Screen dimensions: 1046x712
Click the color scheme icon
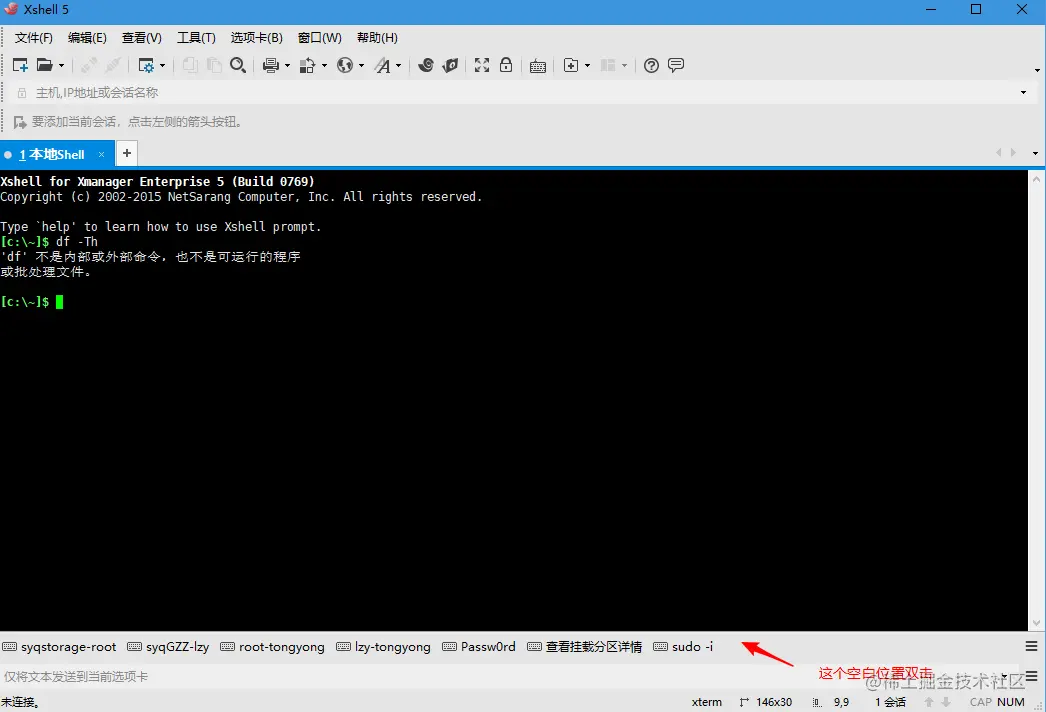click(x=308, y=65)
